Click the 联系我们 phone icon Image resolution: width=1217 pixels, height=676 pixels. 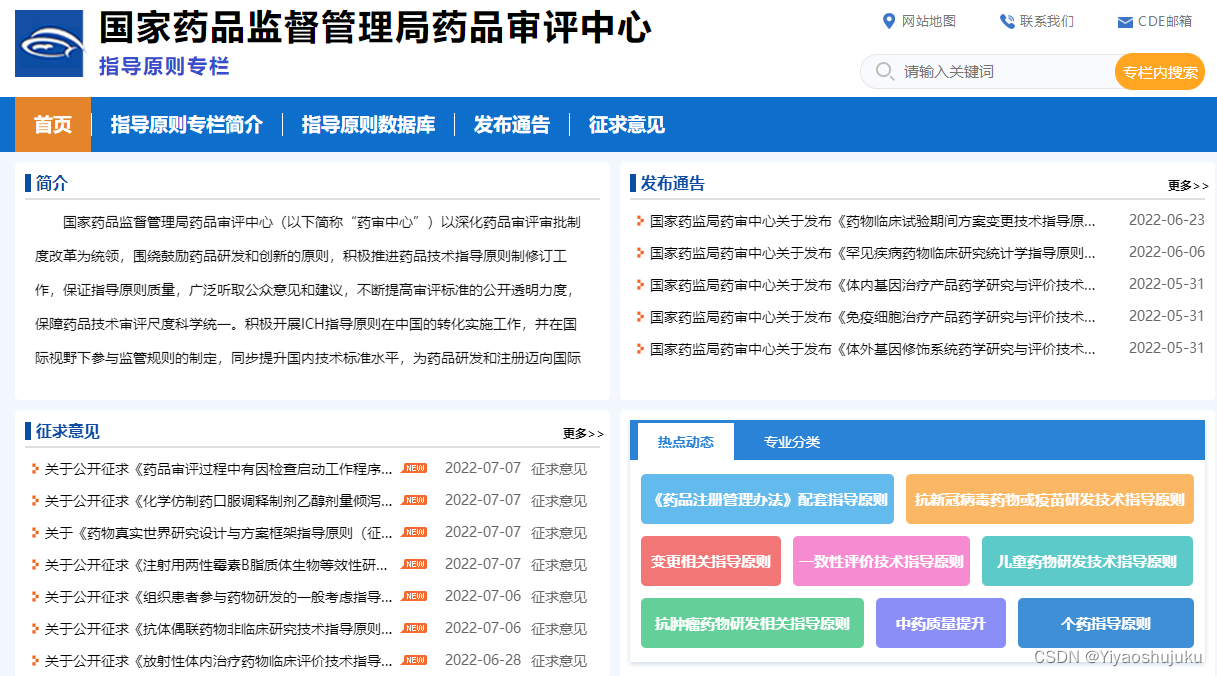(1007, 21)
